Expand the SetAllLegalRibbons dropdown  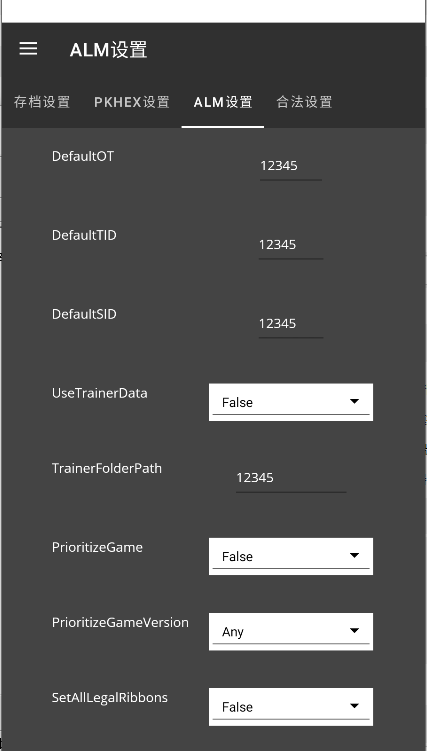(x=291, y=706)
